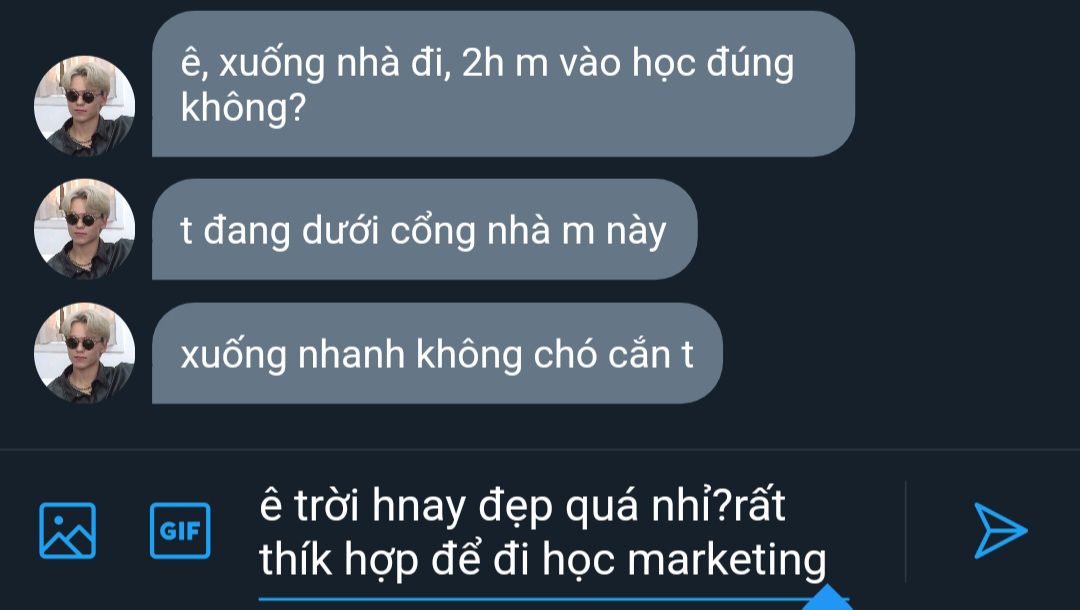Tap avatar beside 't đang dưới cổng' message
Viewport: 1080px width, 610px height.
click(x=84, y=229)
